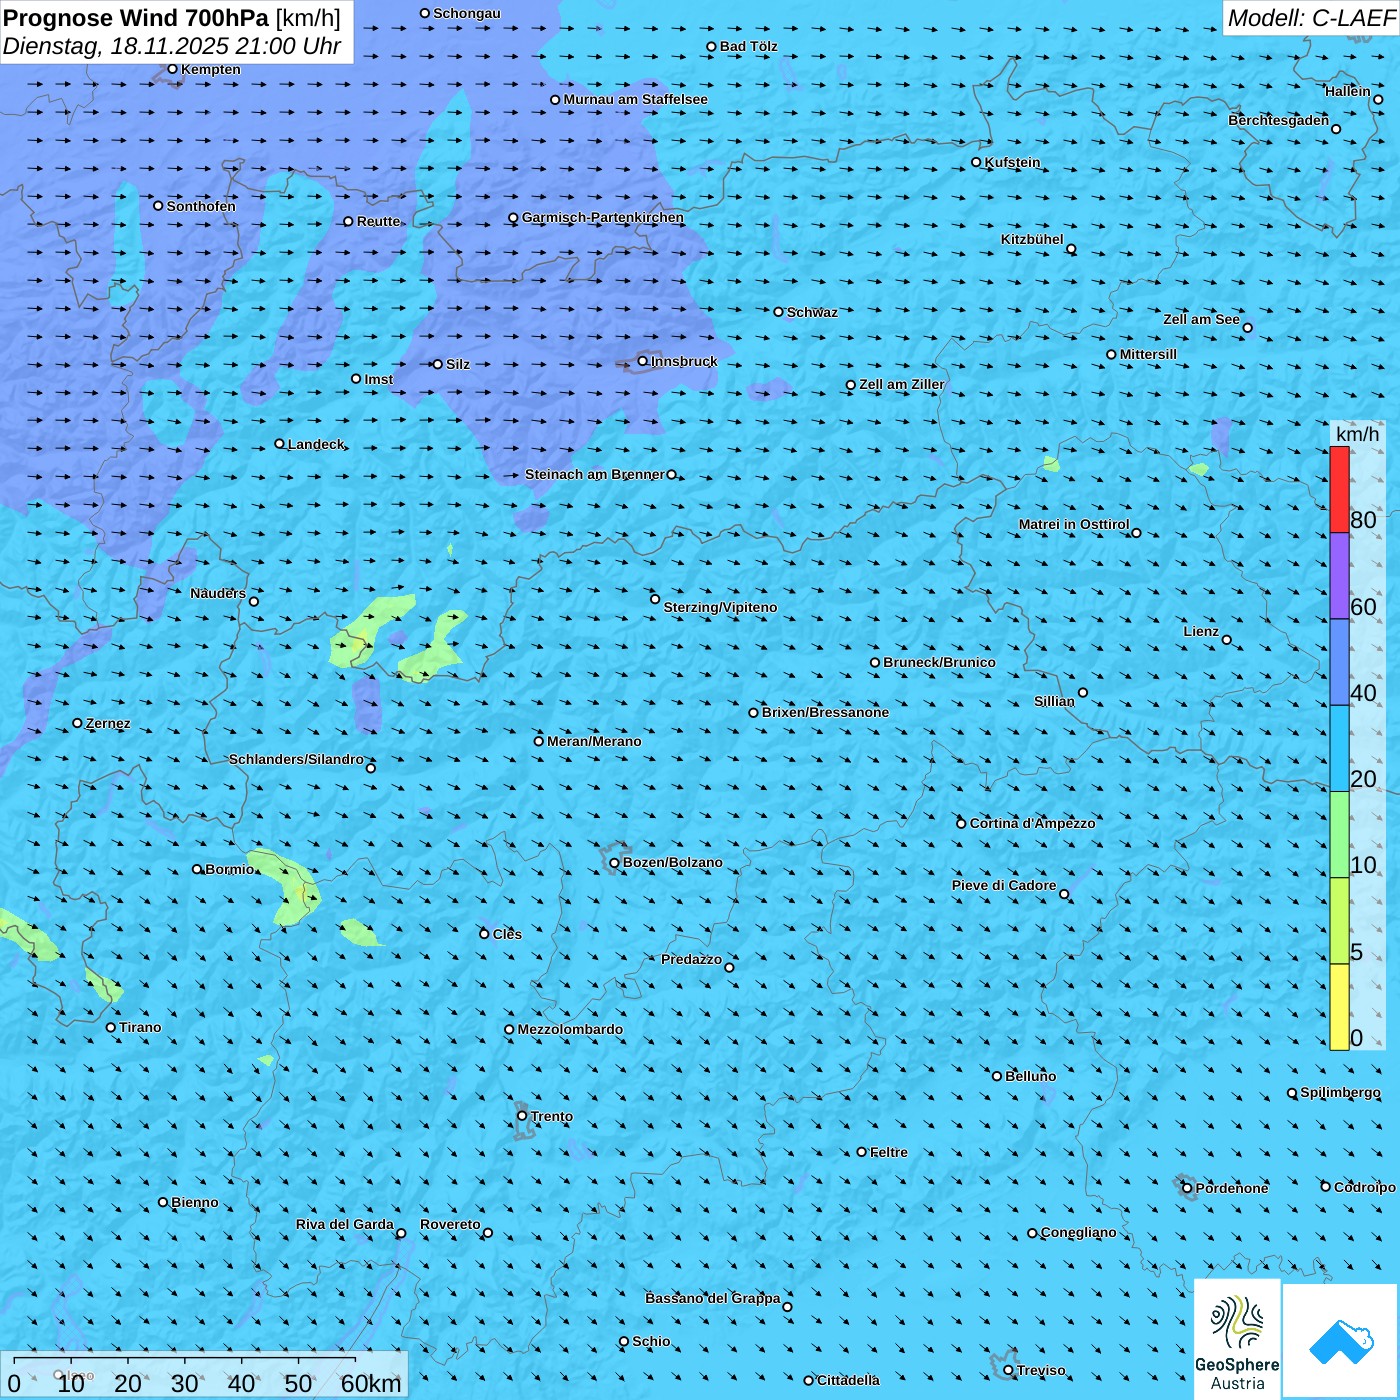This screenshot has height=1400, width=1400.
Task: Click the Landeck city marker
Action: pos(280,444)
